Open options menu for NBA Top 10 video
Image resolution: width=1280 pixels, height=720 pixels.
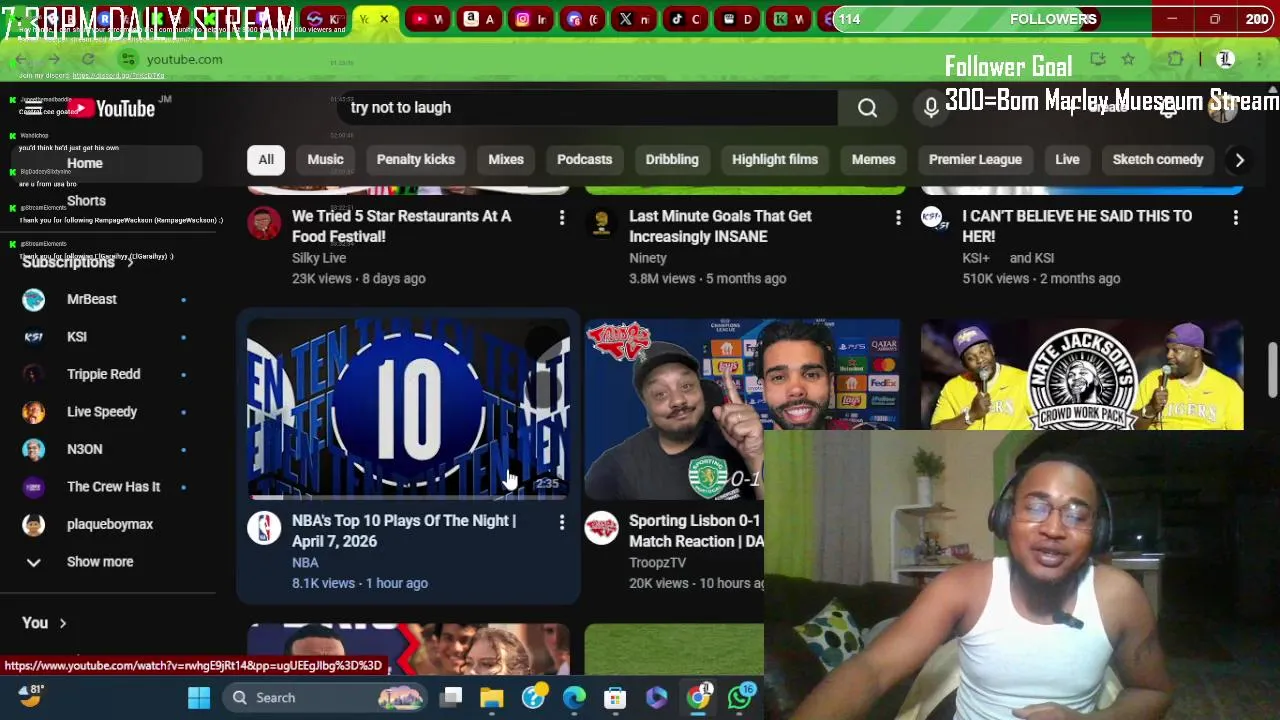pyautogui.click(x=562, y=522)
